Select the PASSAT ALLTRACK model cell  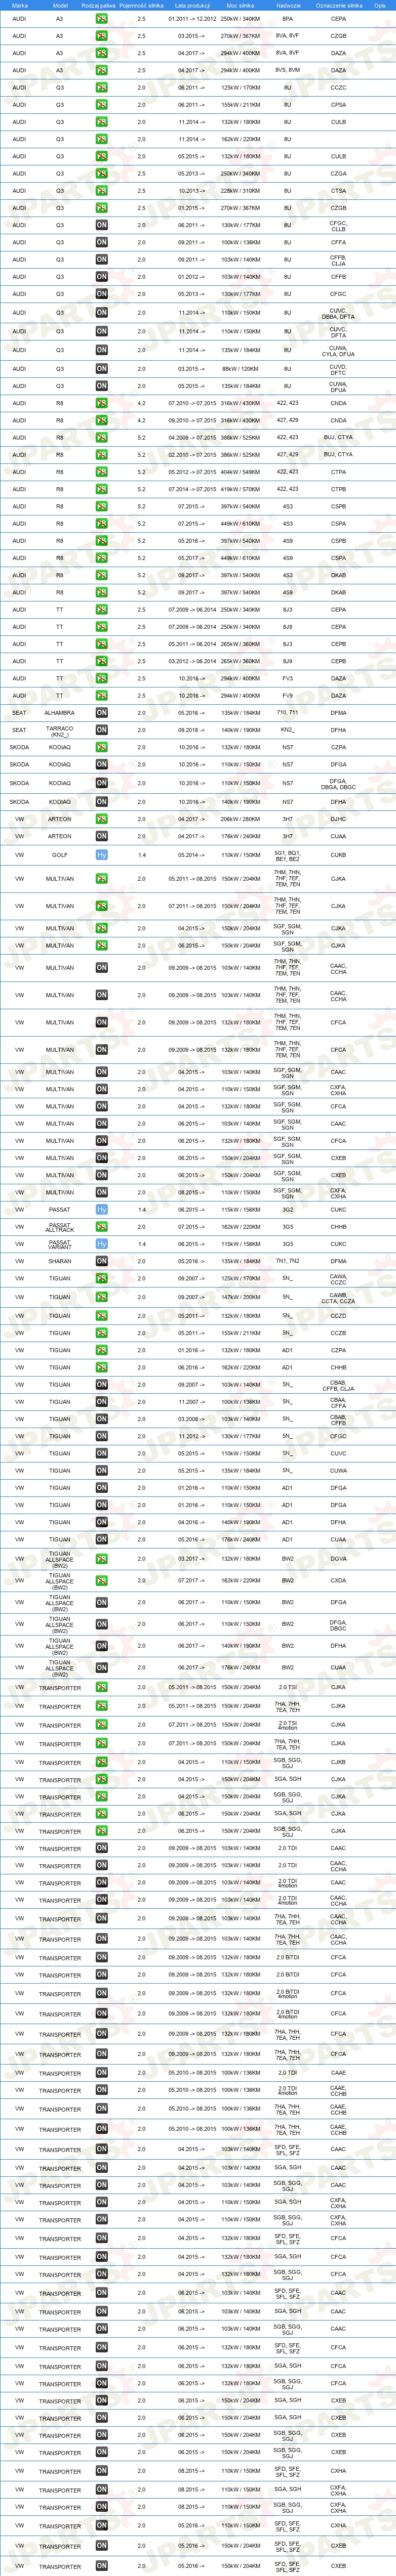pos(59,1226)
